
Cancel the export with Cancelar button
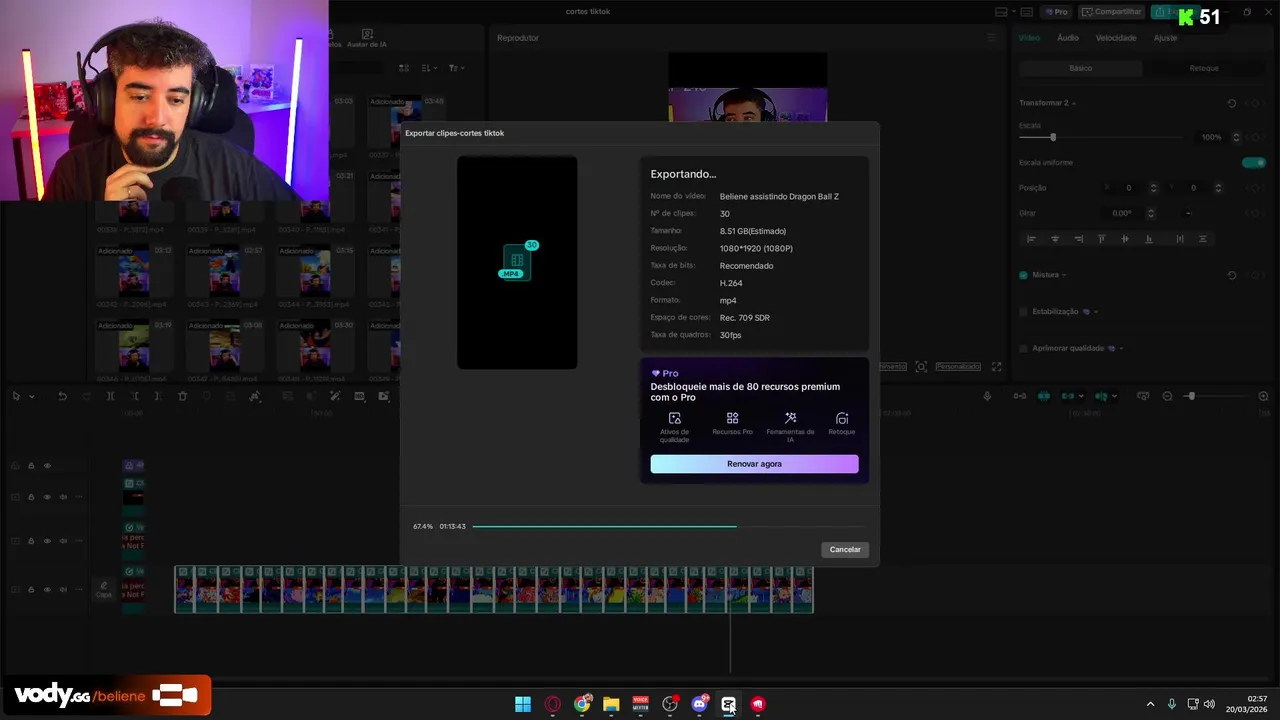(845, 549)
